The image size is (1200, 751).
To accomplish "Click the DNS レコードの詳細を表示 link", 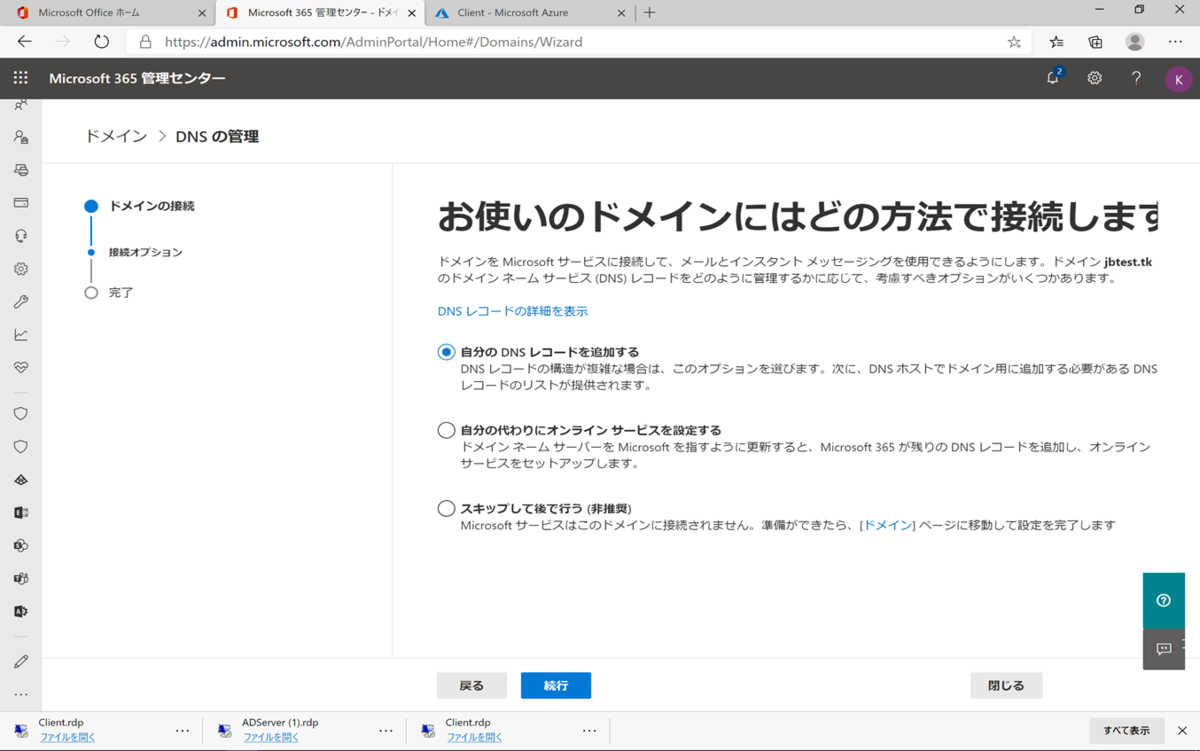I will 513,311.
